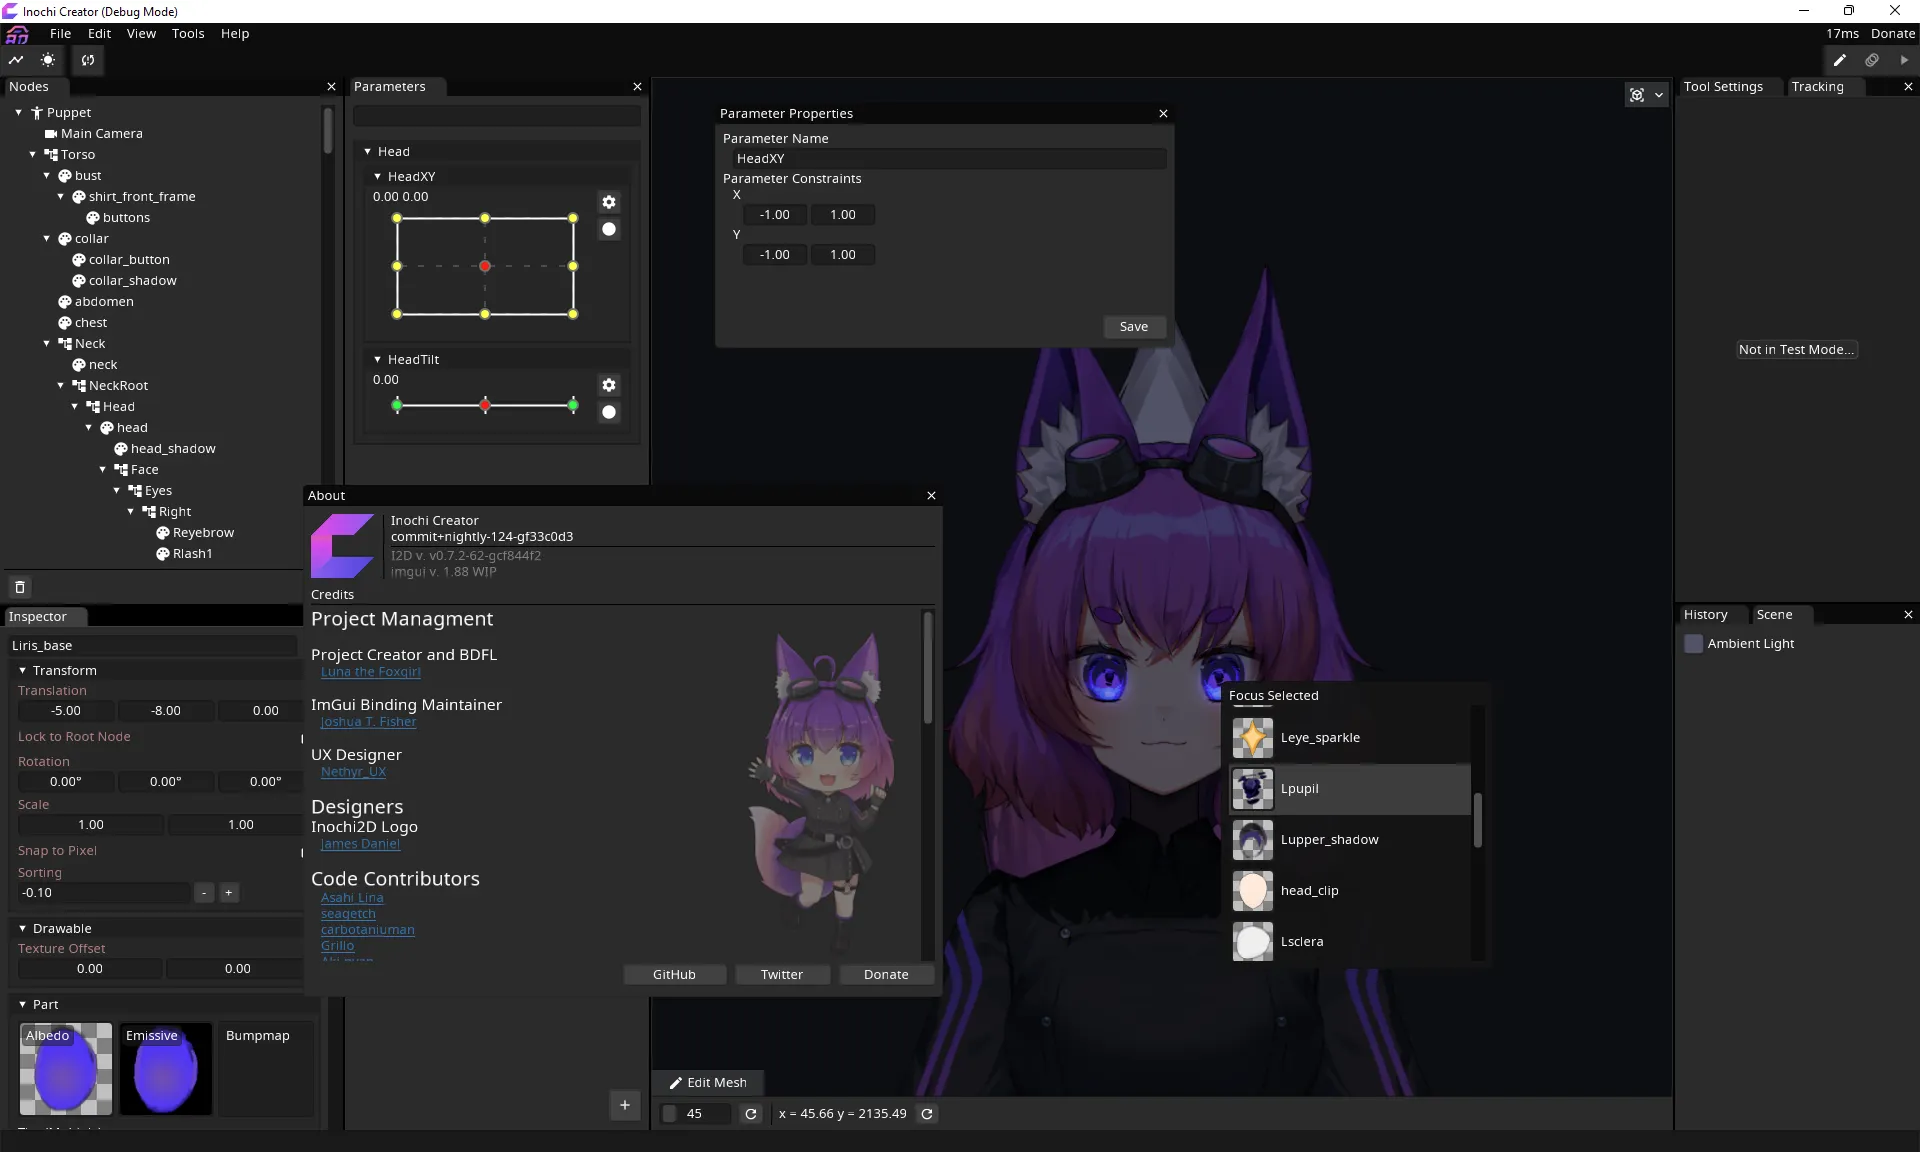Screen dimensions: 1920x1152
Task: Open the Tools menu
Action: pyautogui.click(x=188, y=34)
